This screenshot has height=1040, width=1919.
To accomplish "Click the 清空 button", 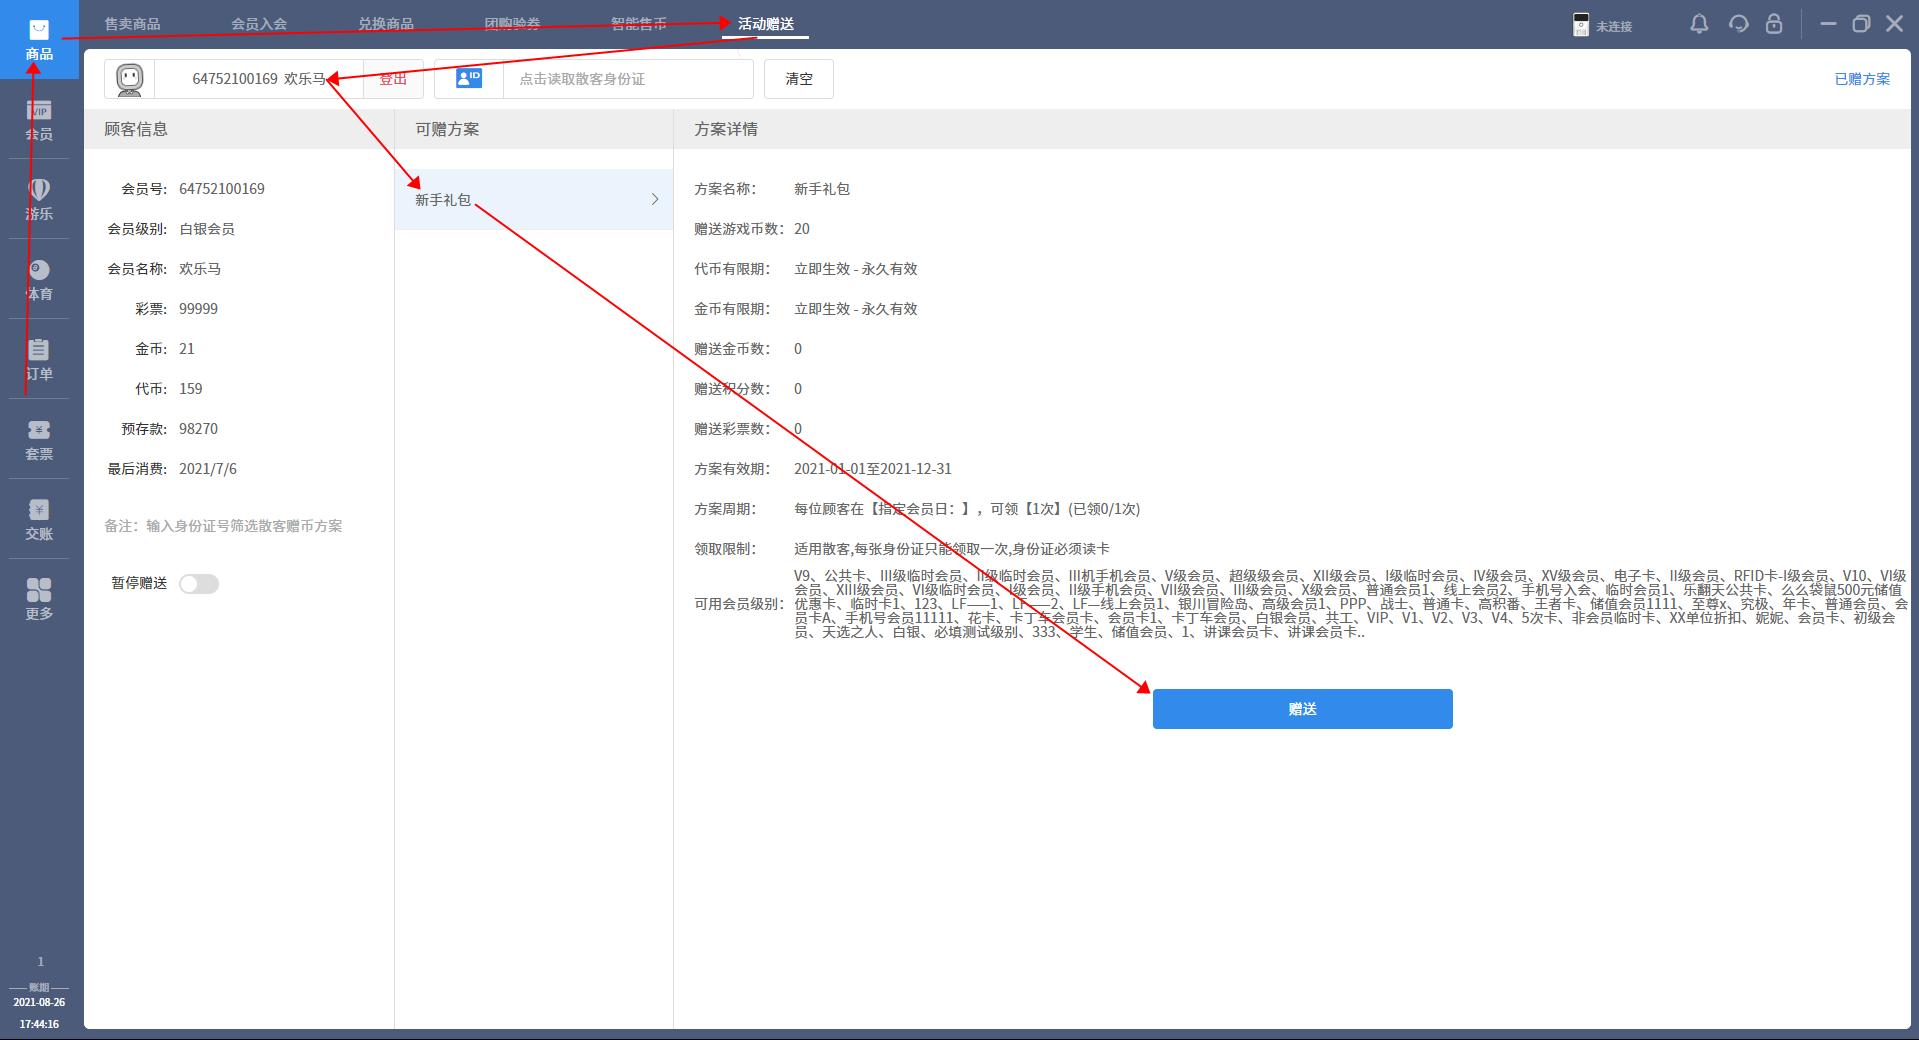I will click(x=799, y=79).
